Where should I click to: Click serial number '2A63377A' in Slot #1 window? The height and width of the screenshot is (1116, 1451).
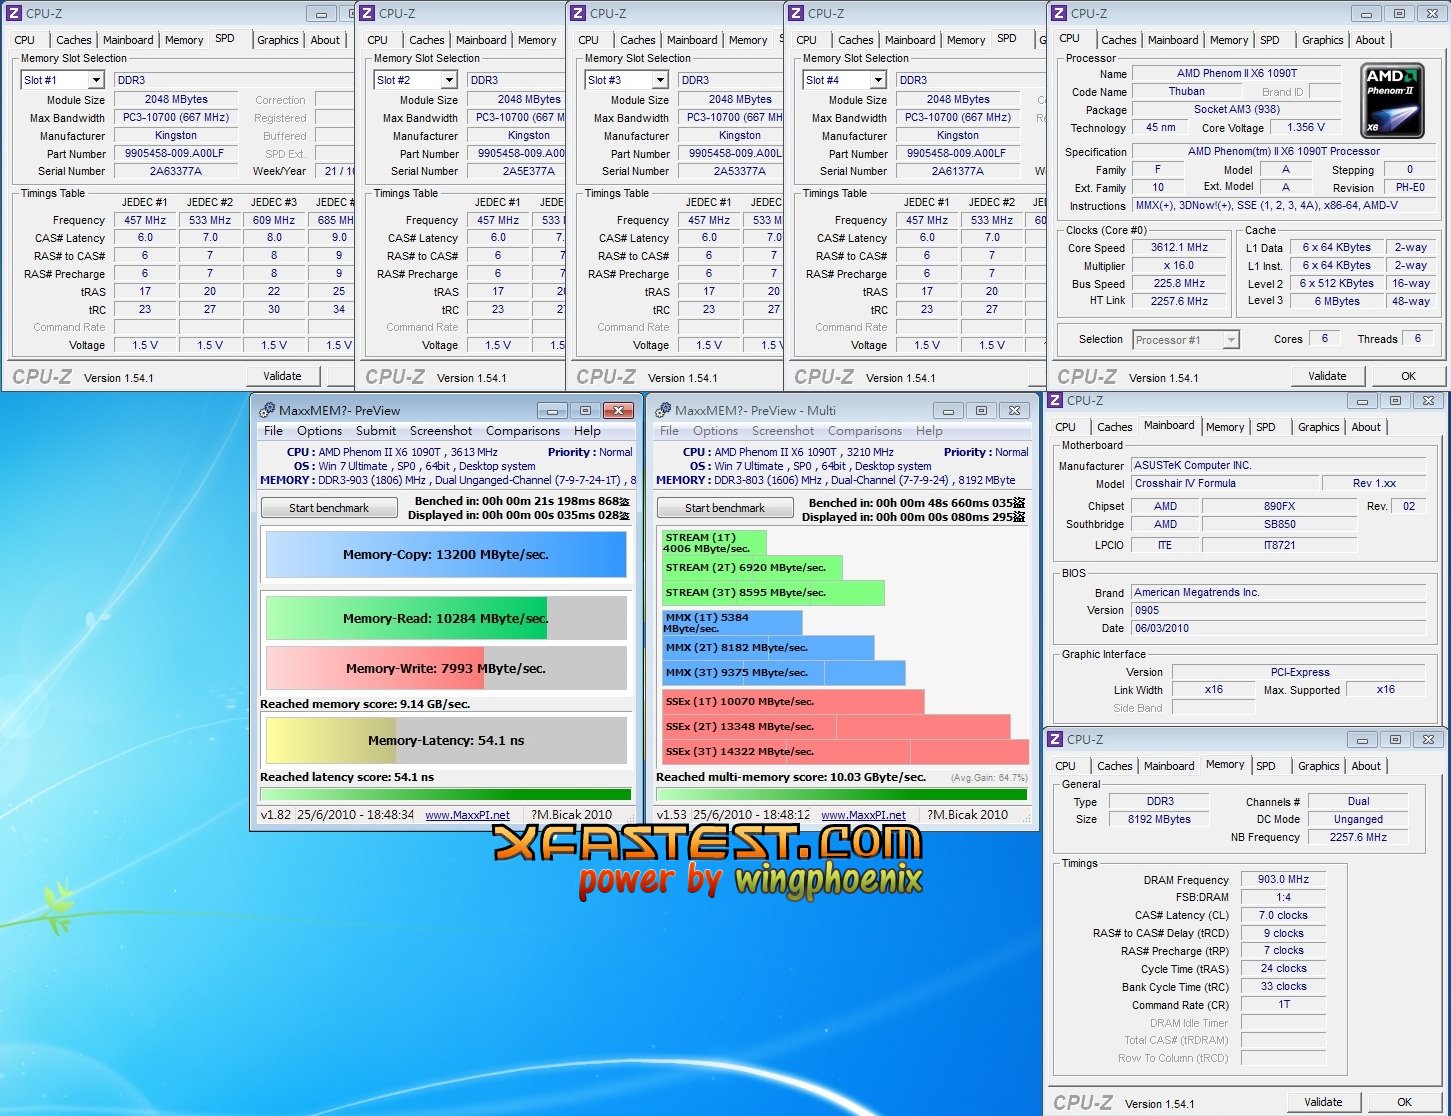click(x=176, y=171)
